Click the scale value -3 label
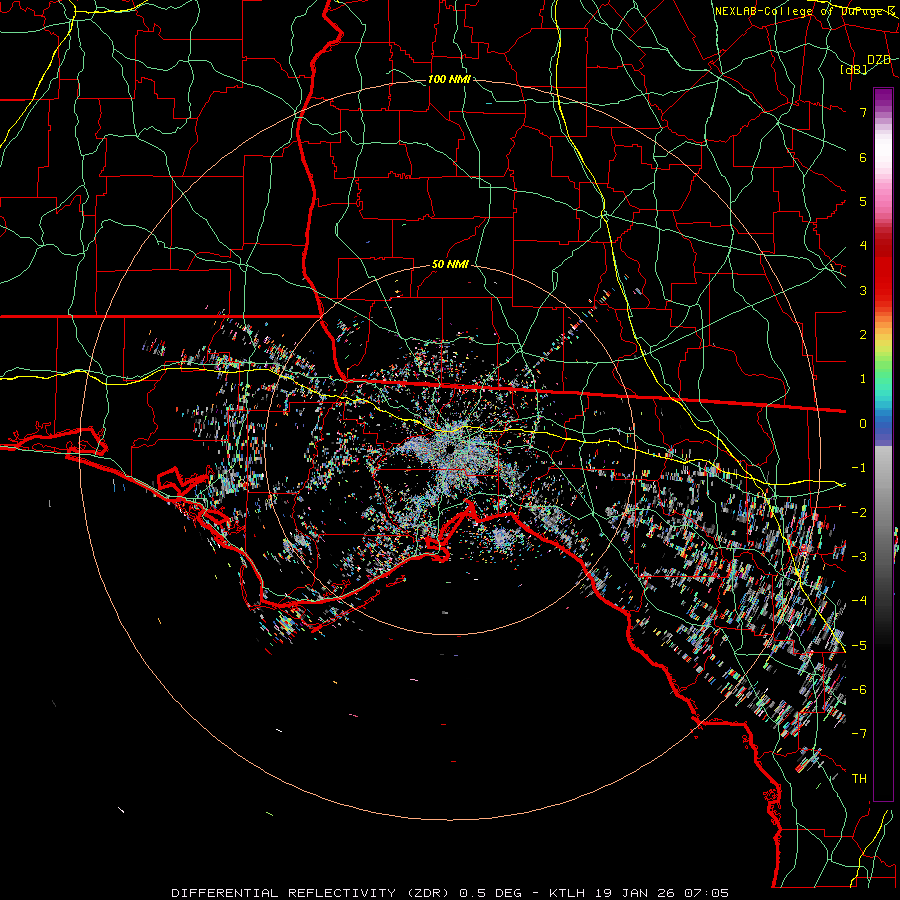This screenshot has height=900, width=900. pos(859,557)
